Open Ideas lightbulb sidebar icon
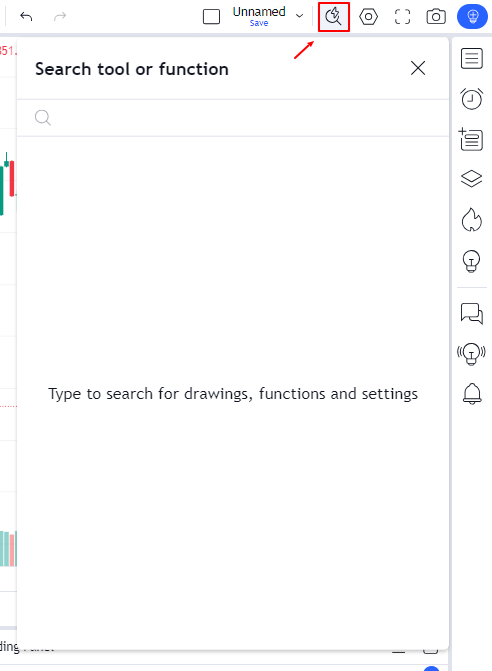 coord(471,261)
